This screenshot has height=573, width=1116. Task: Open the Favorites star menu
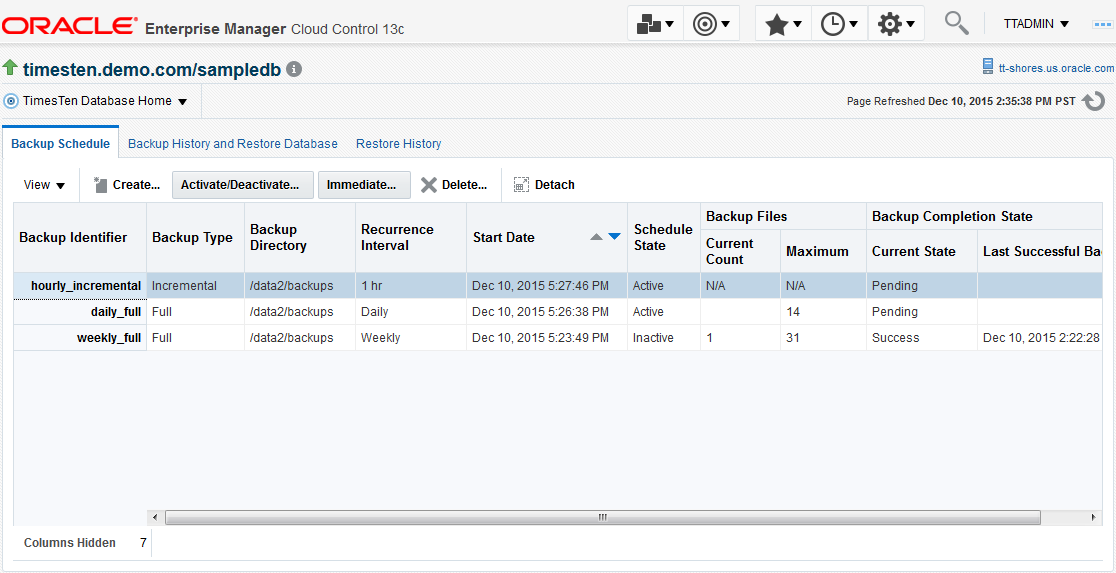point(783,24)
